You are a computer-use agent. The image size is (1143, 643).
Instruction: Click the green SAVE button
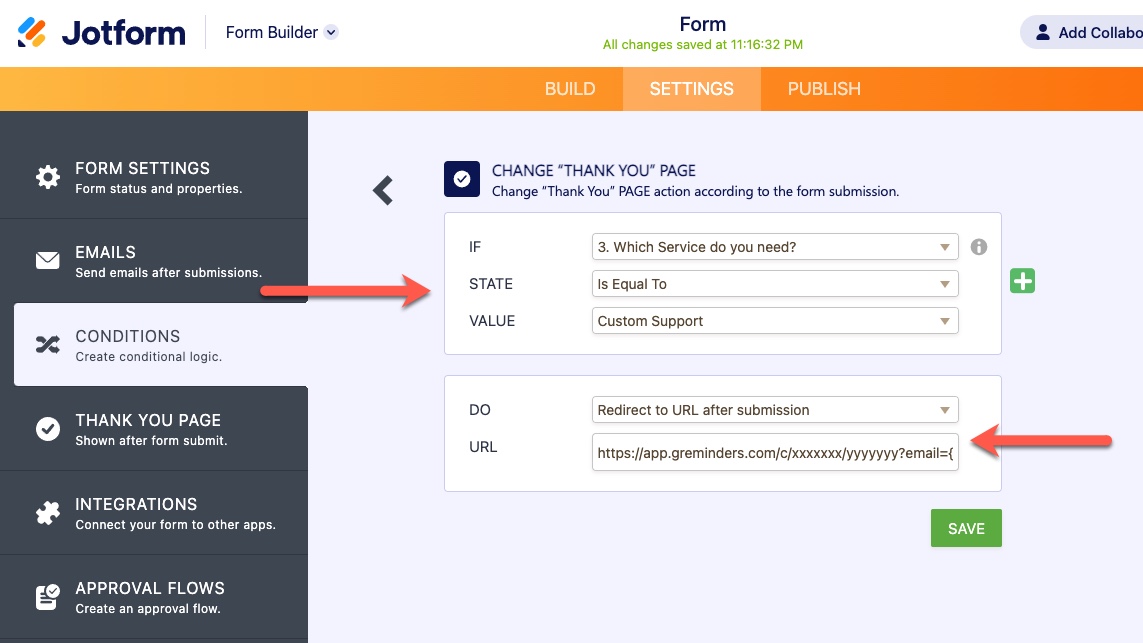(x=965, y=528)
